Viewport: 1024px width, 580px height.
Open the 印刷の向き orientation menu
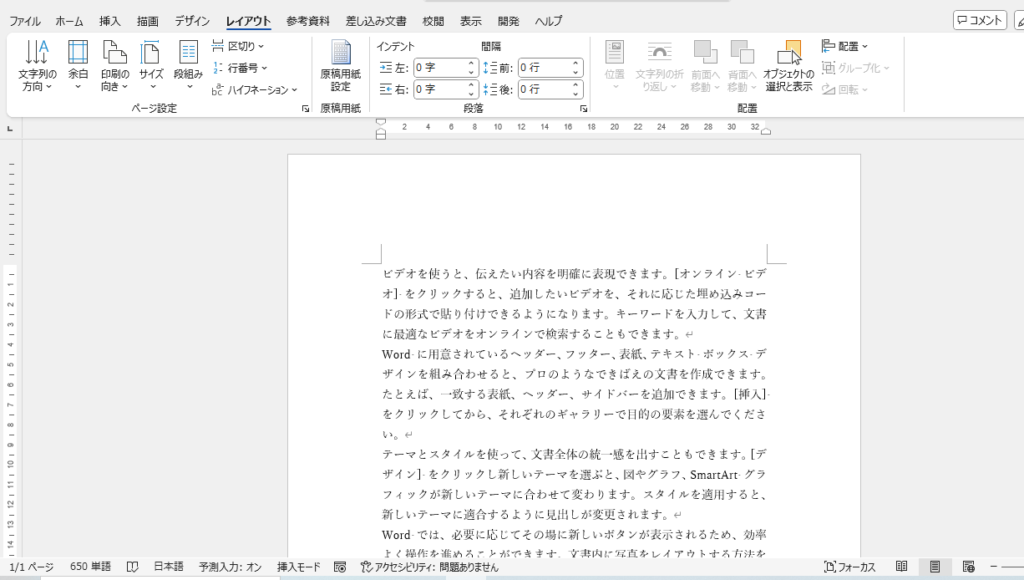click(115, 65)
